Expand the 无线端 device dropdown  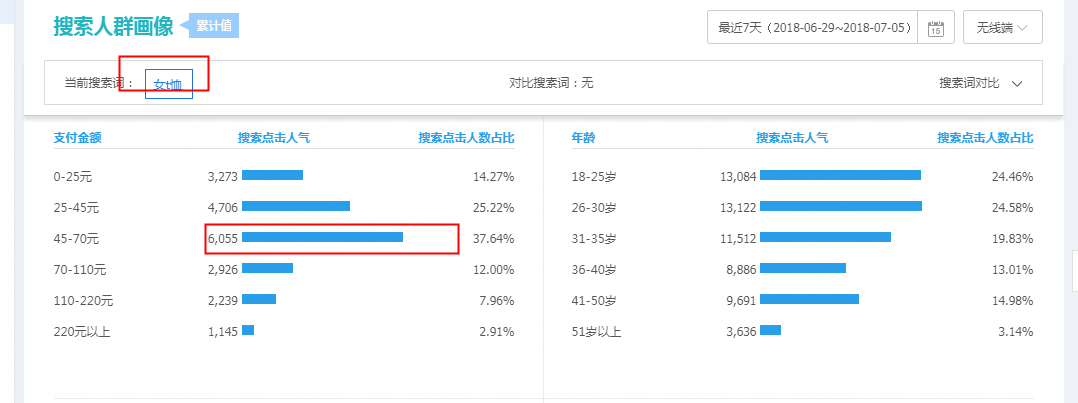(x=1002, y=28)
